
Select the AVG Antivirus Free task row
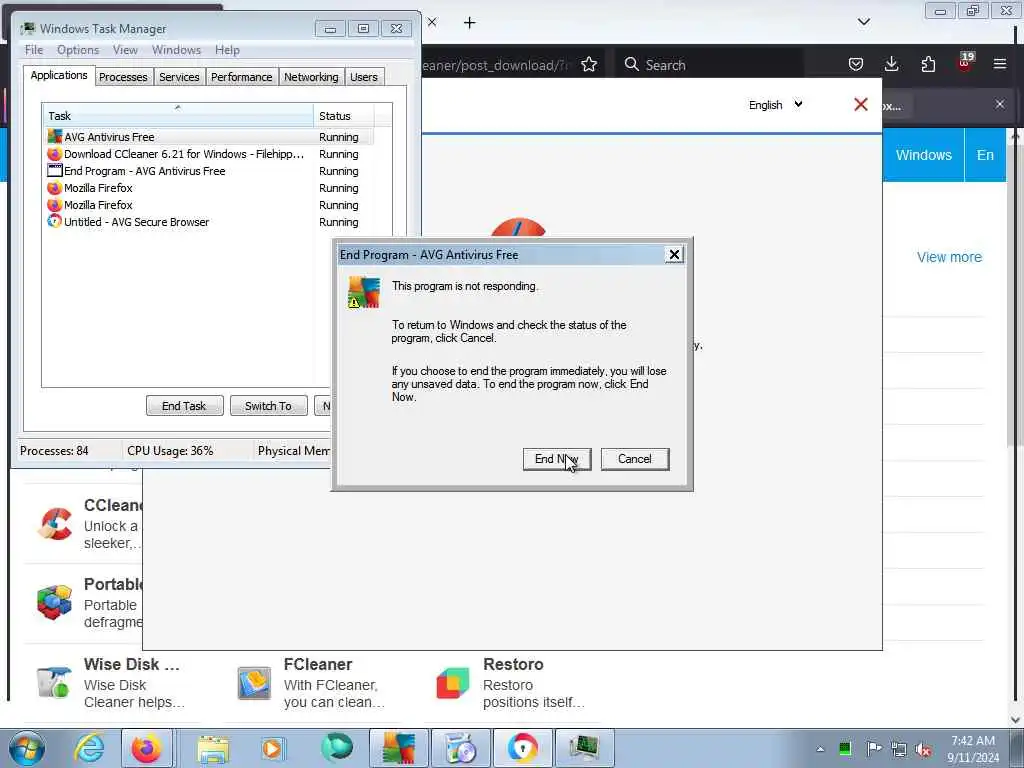pos(210,137)
